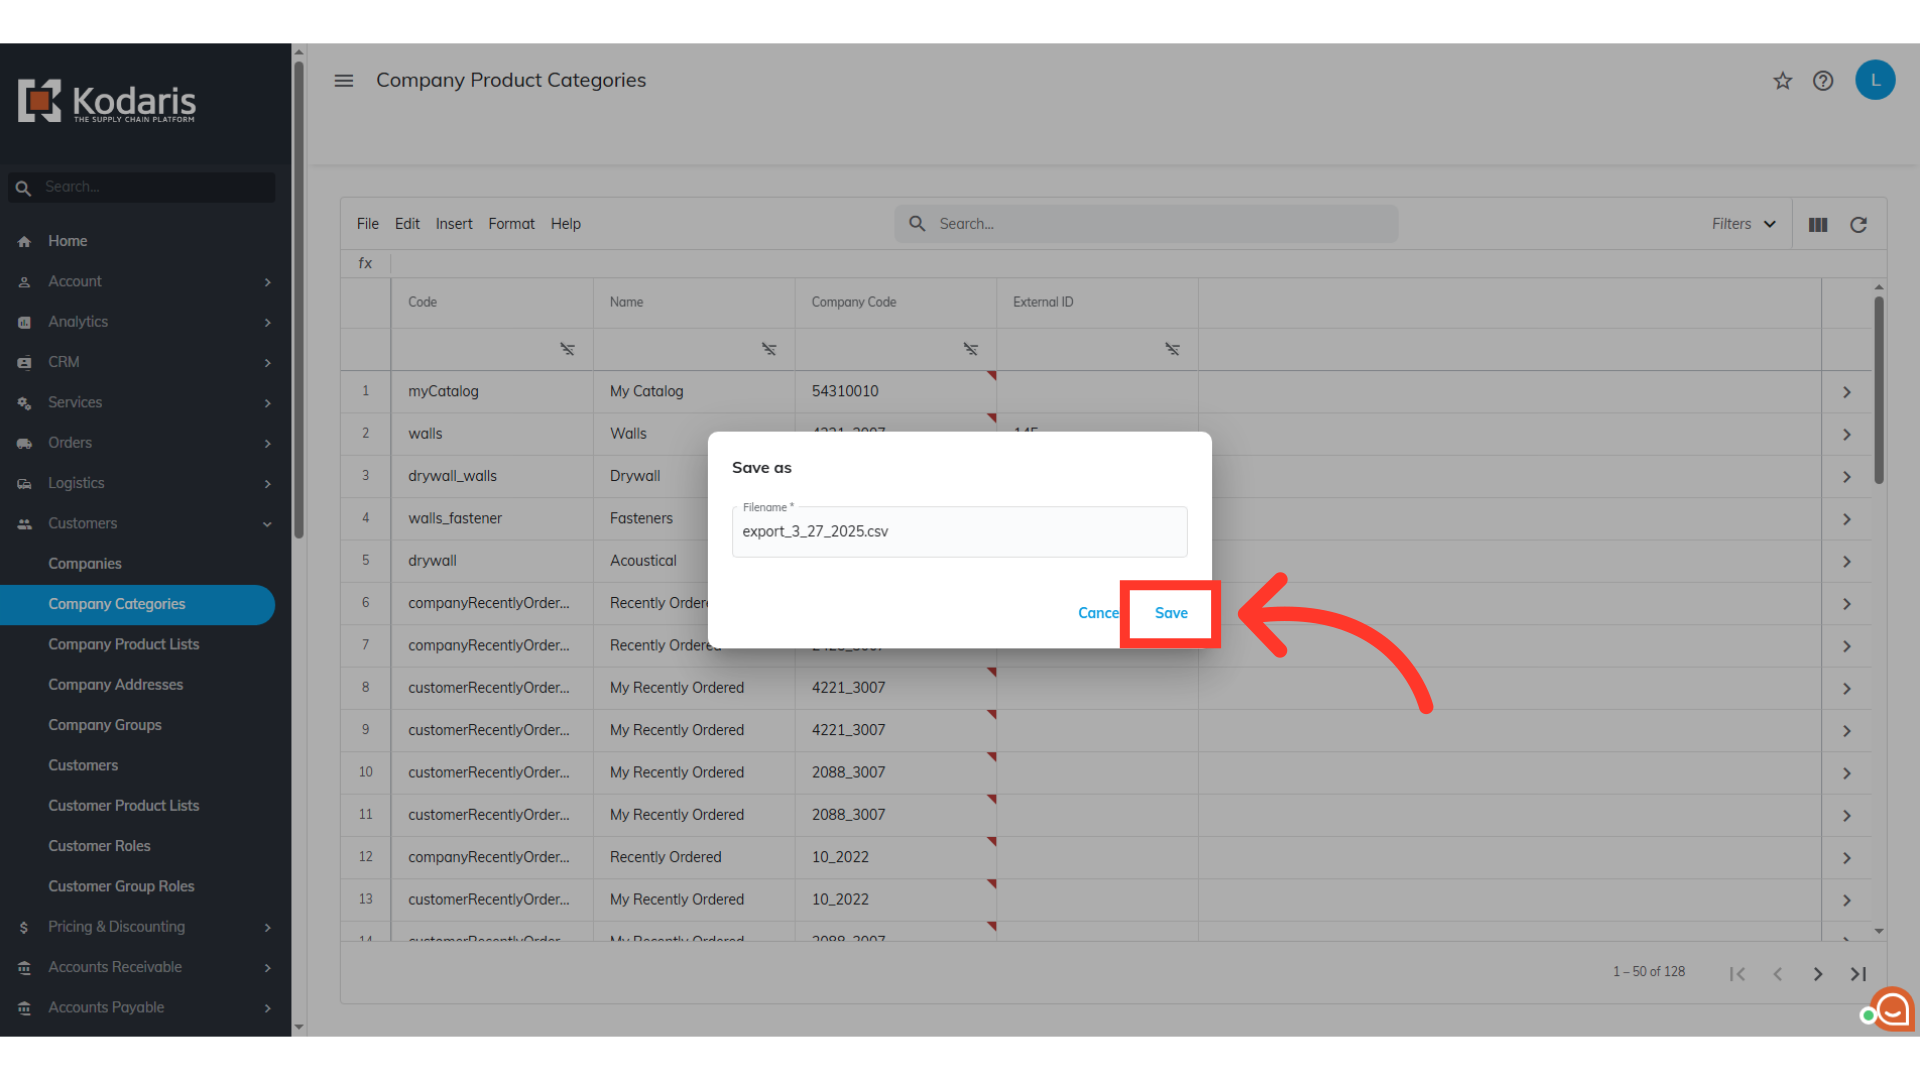This screenshot has height=1080, width=1920.
Task: Open the Format menu
Action: (x=511, y=224)
